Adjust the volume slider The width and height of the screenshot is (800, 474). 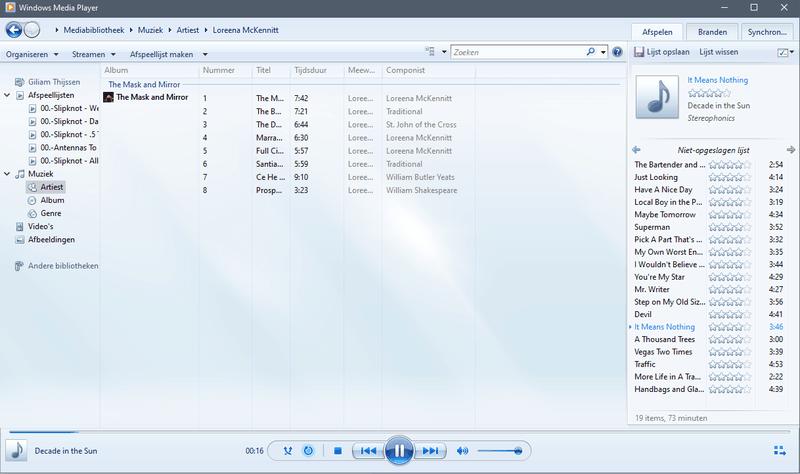click(x=499, y=451)
